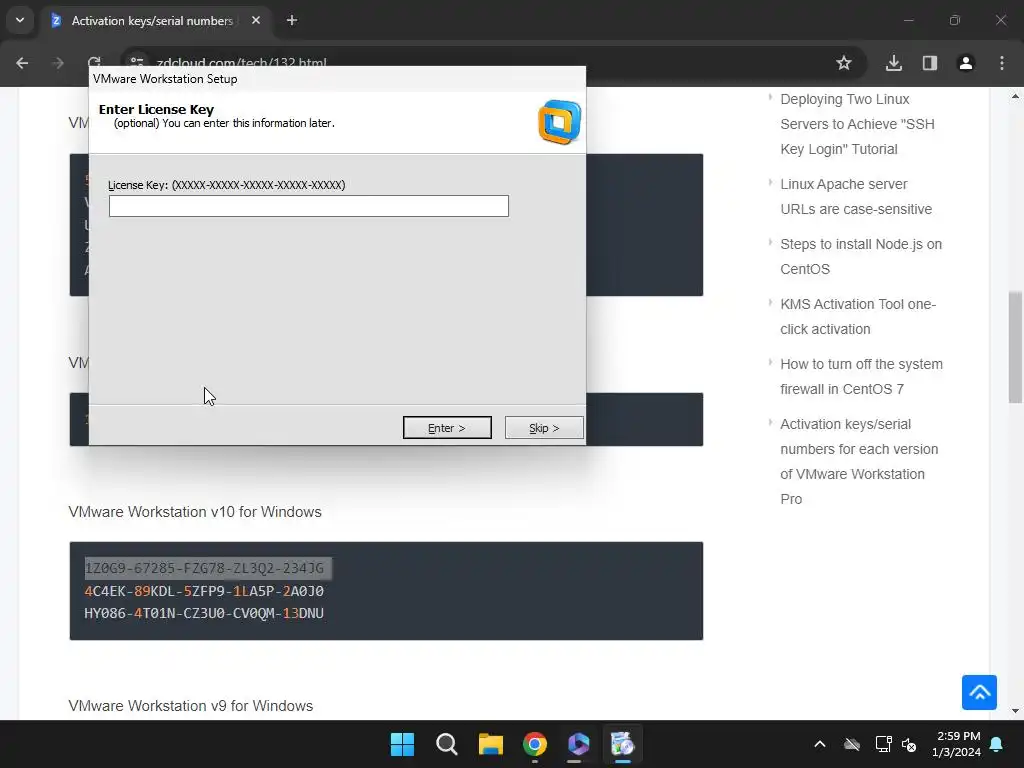
Task: Click Chrome's forward arrow
Action: point(57,63)
